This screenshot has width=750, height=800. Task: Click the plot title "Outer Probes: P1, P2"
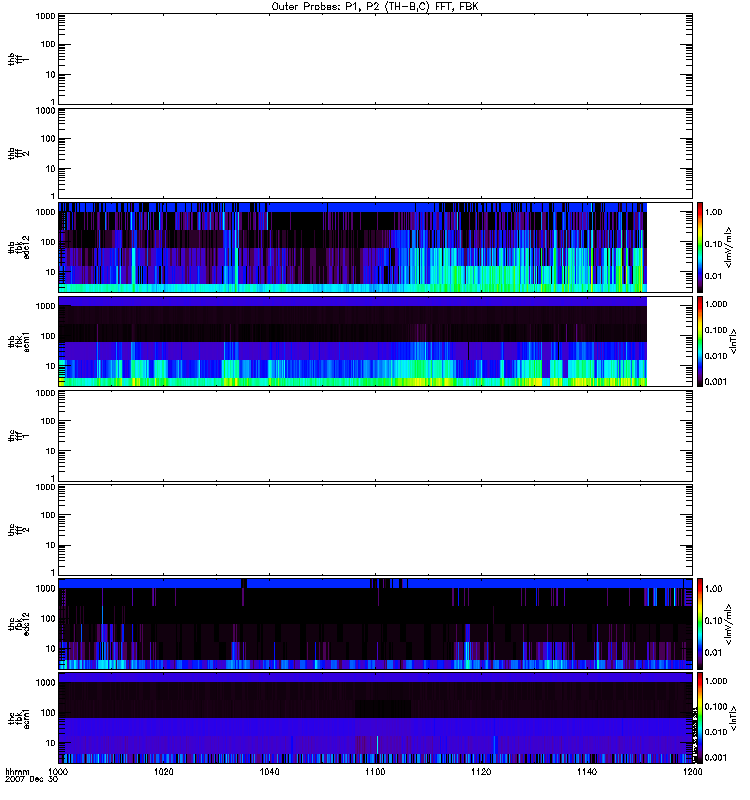point(375,6)
